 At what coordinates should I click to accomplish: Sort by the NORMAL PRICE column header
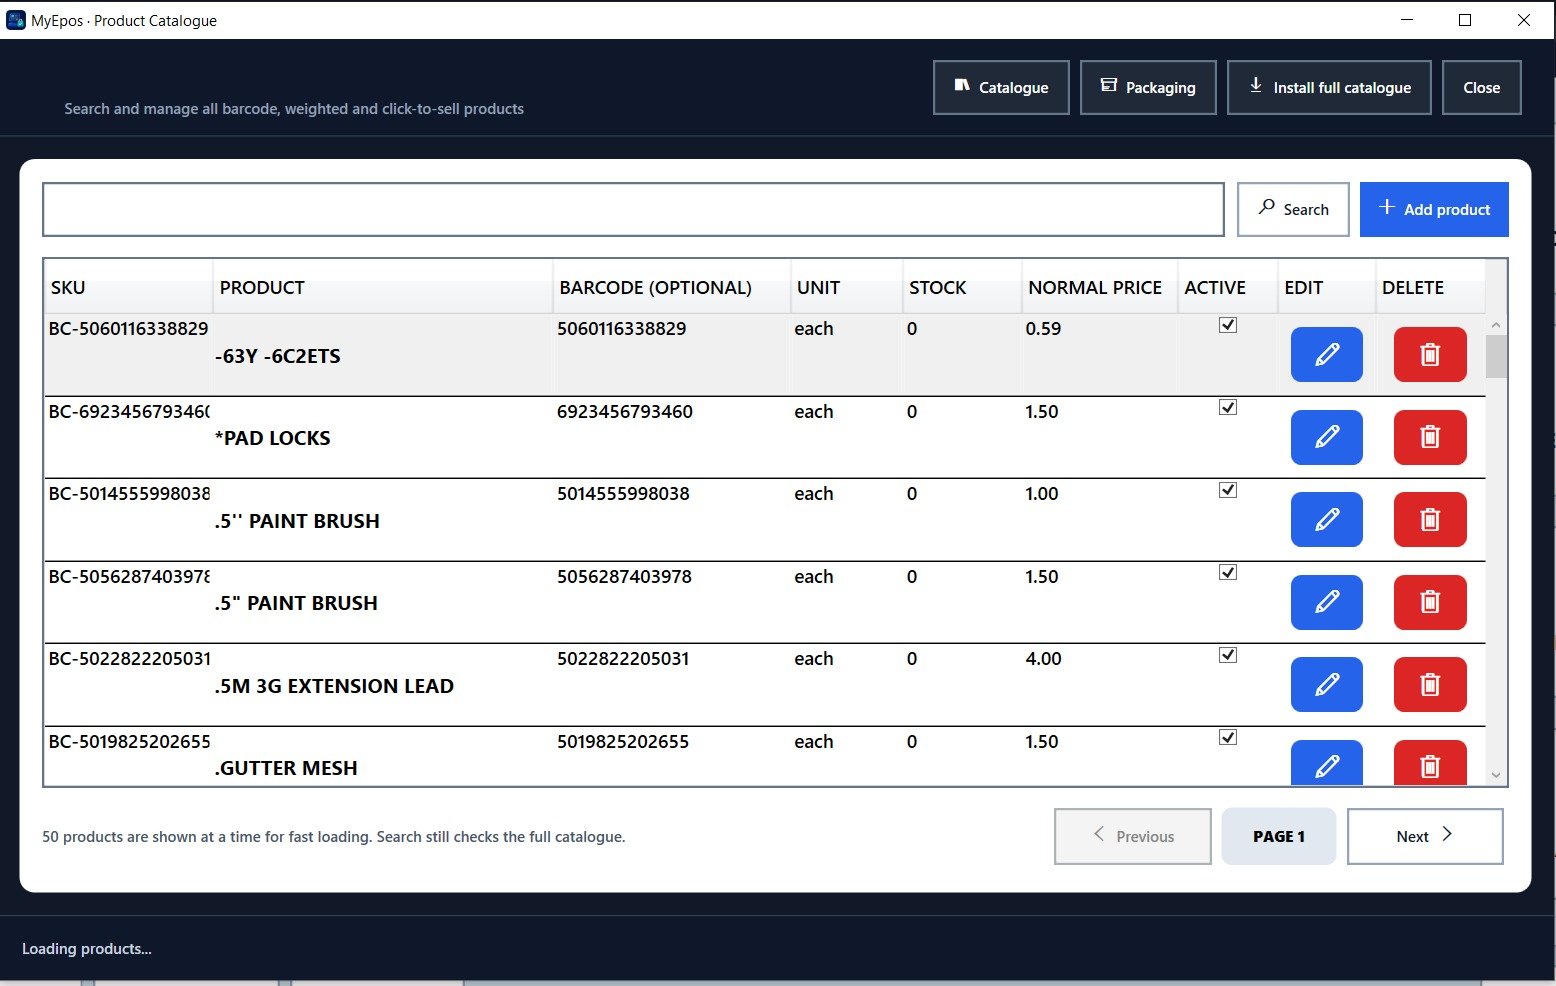coord(1099,287)
